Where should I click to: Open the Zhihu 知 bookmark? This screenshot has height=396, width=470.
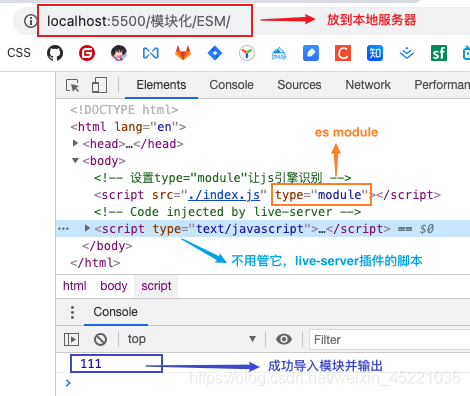pyautogui.click(x=375, y=53)
